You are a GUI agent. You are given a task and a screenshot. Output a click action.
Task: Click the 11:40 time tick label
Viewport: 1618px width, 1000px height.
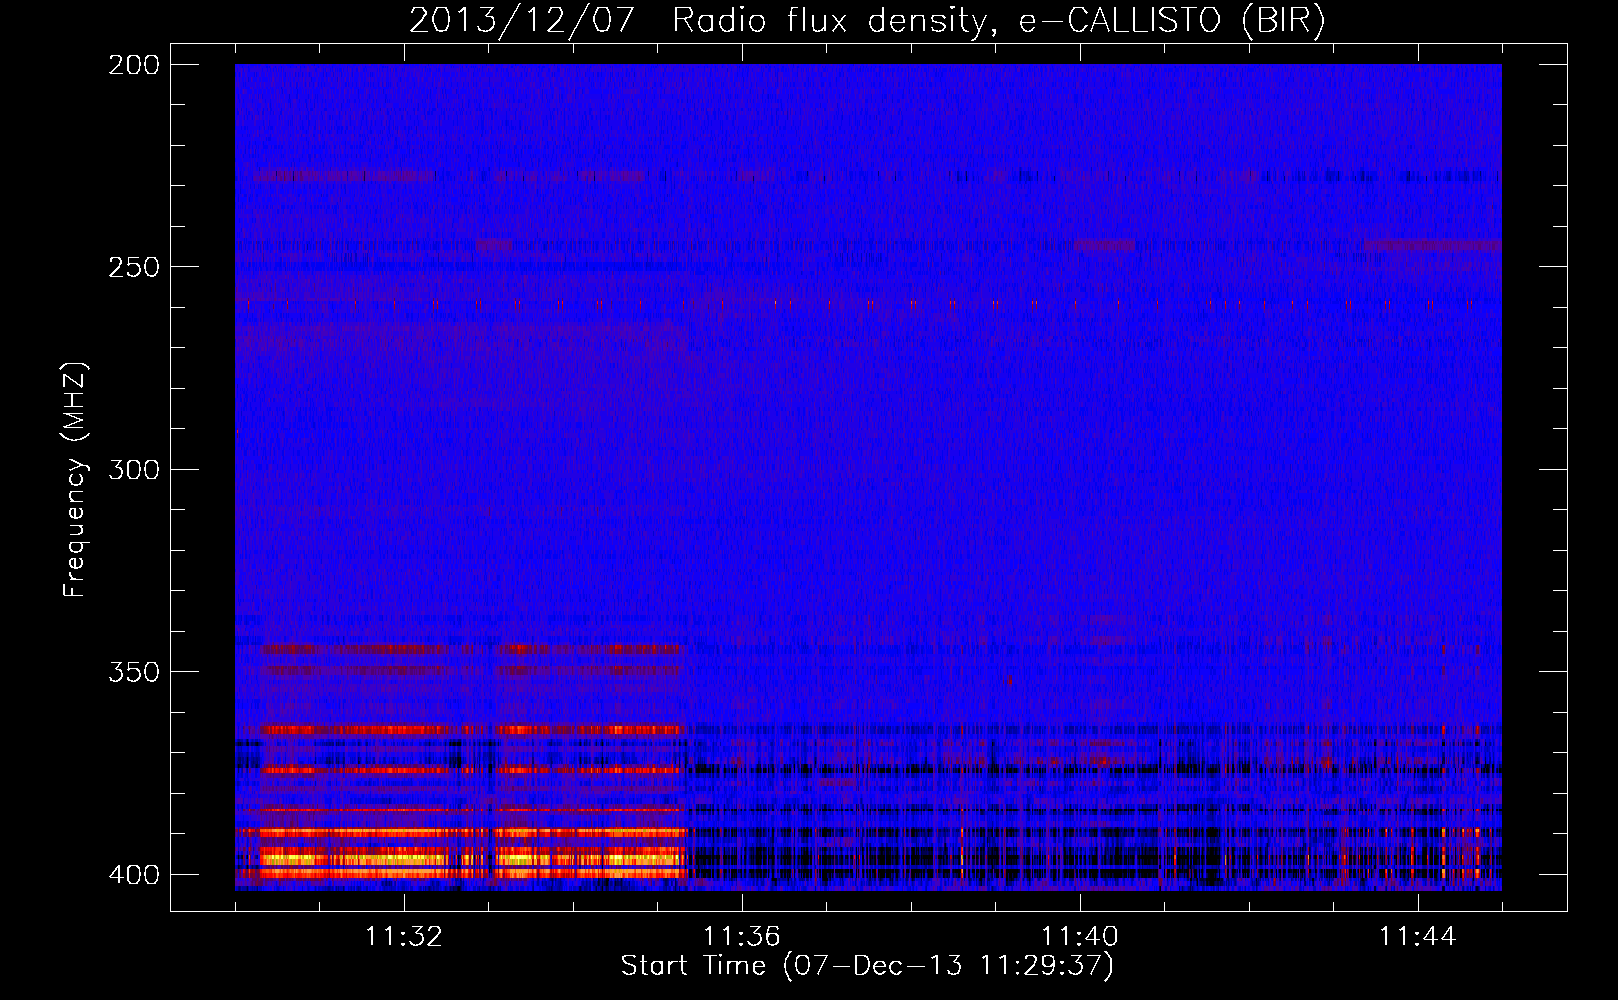coord(1080,936)
